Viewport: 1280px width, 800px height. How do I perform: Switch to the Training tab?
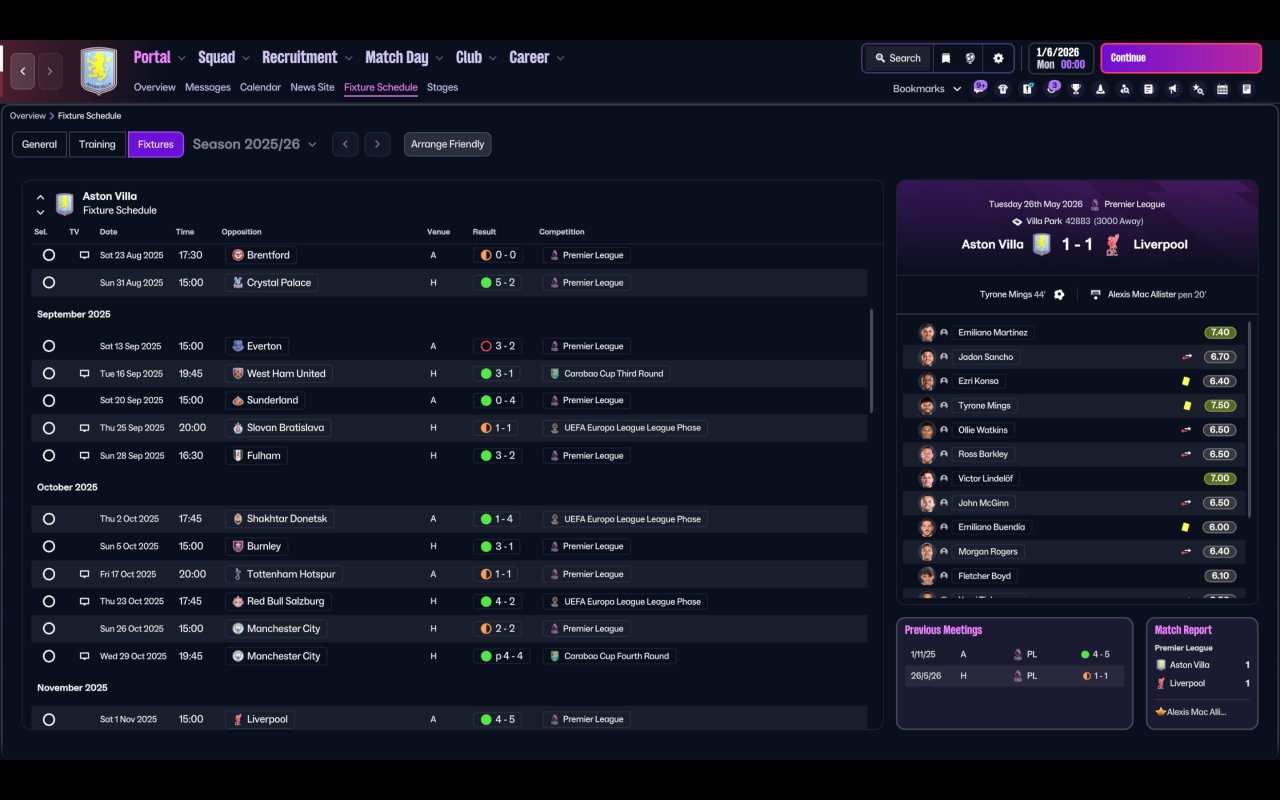click(x=97, y=144)
